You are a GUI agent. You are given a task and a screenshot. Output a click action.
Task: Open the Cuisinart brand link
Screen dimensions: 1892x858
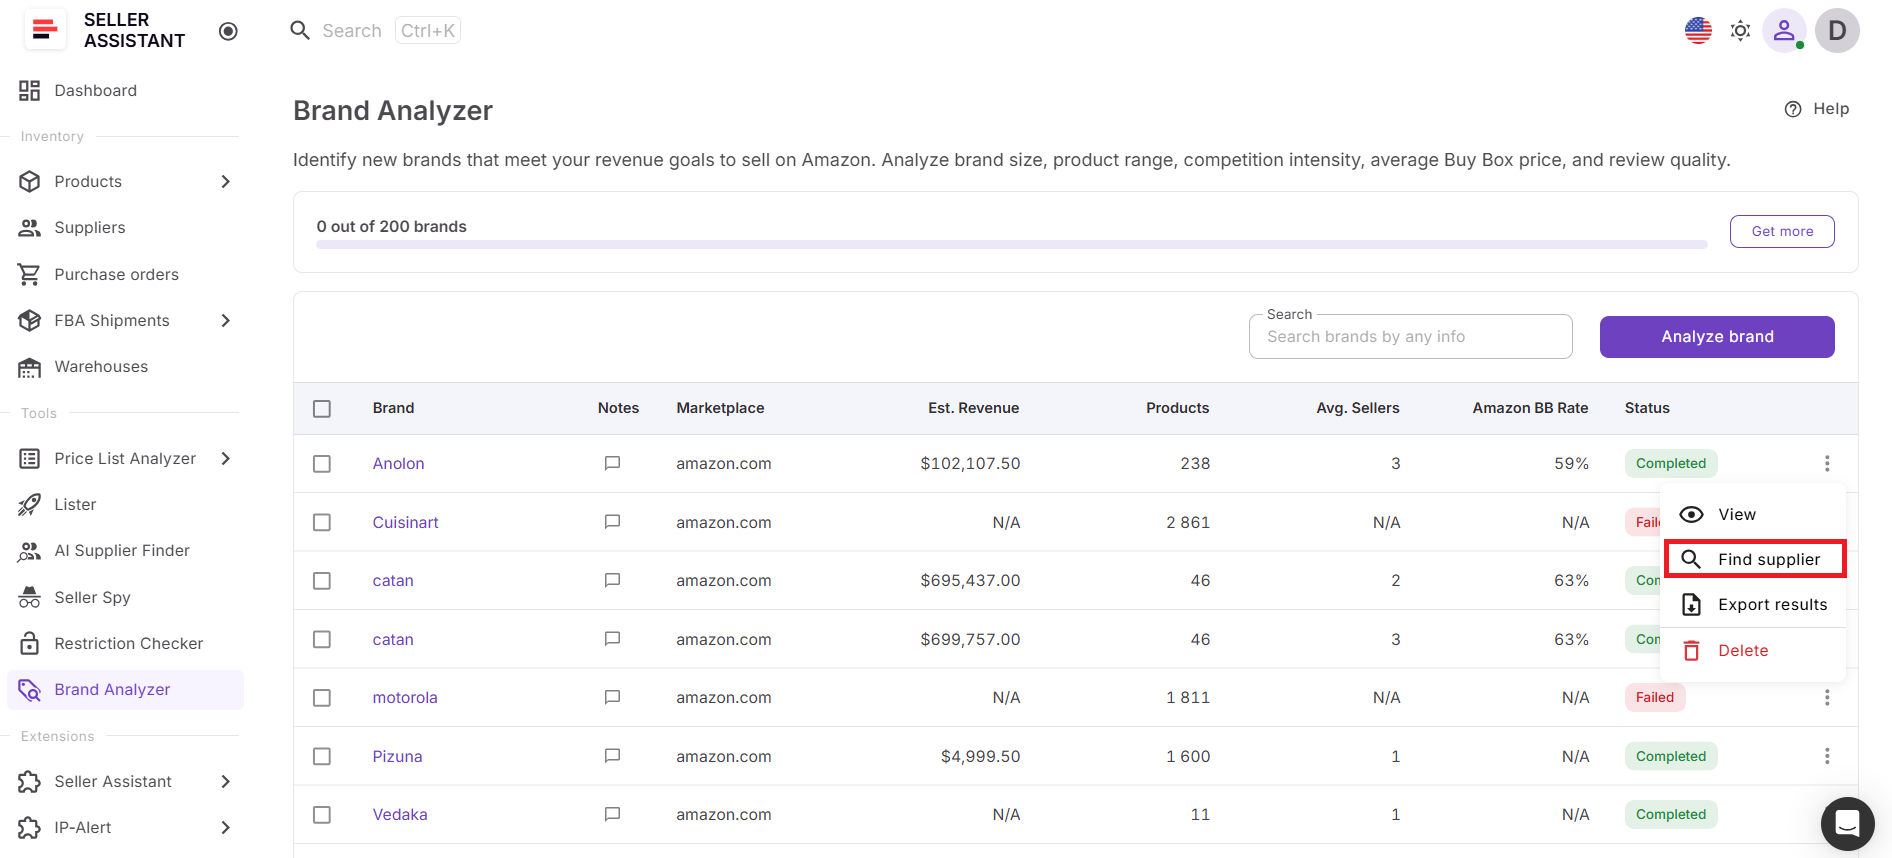405,522
